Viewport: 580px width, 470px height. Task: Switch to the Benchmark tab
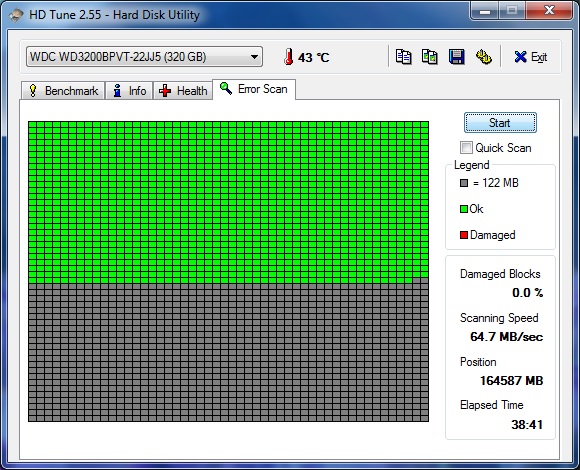pyautogui.click(x=63, y=91)
